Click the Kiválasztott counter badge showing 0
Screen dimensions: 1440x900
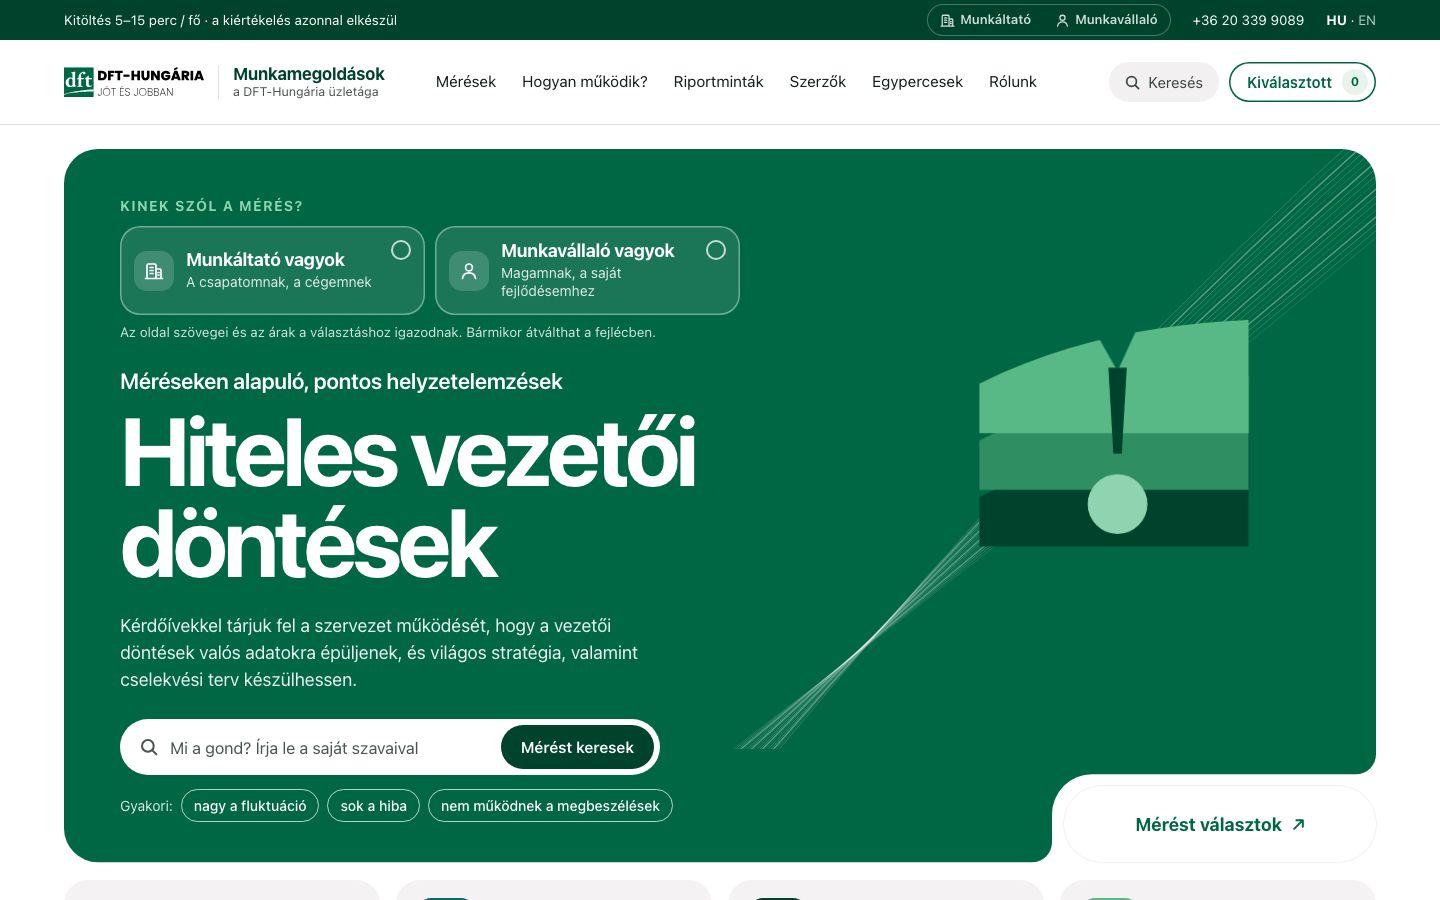(x=1355, y=82)
